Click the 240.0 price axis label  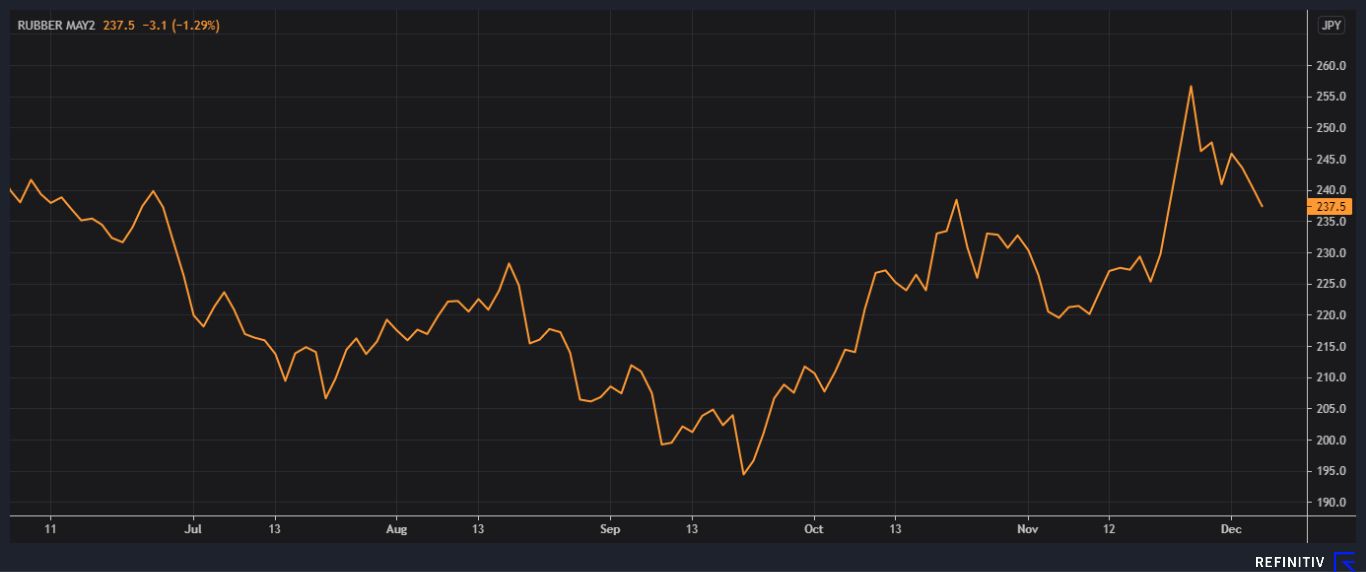[x=1329, y=190]
